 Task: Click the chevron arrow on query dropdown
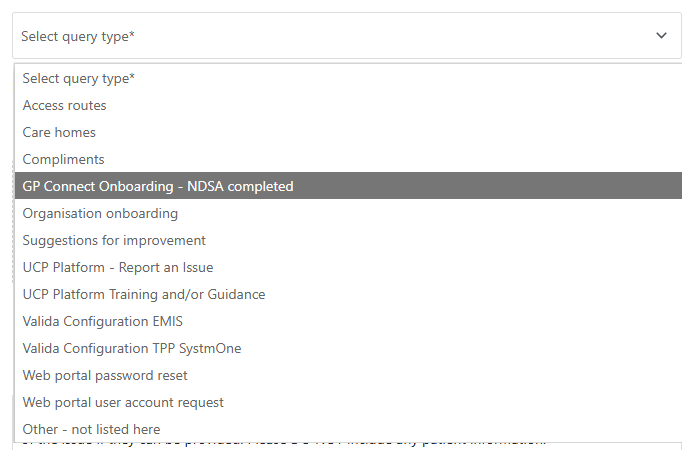661,36
